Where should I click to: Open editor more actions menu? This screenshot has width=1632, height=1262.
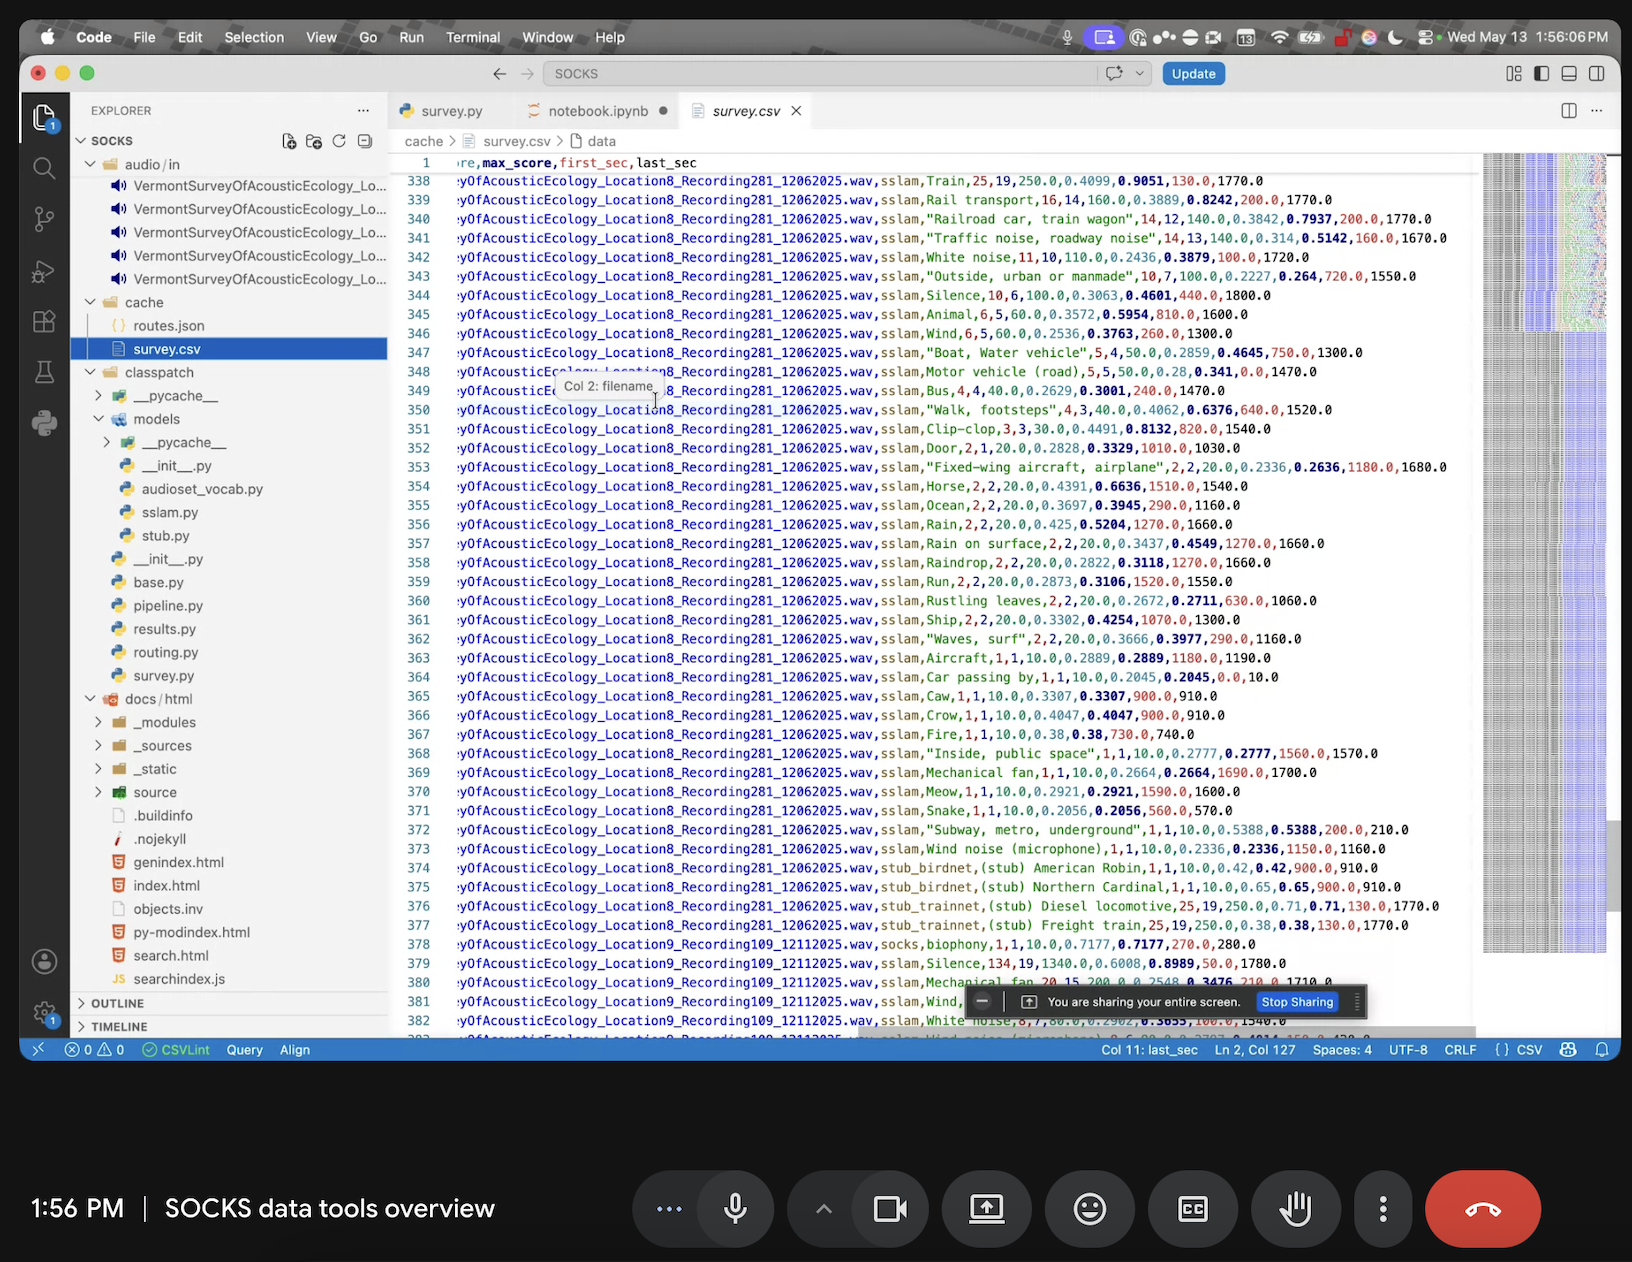(x=1597, y=111)
